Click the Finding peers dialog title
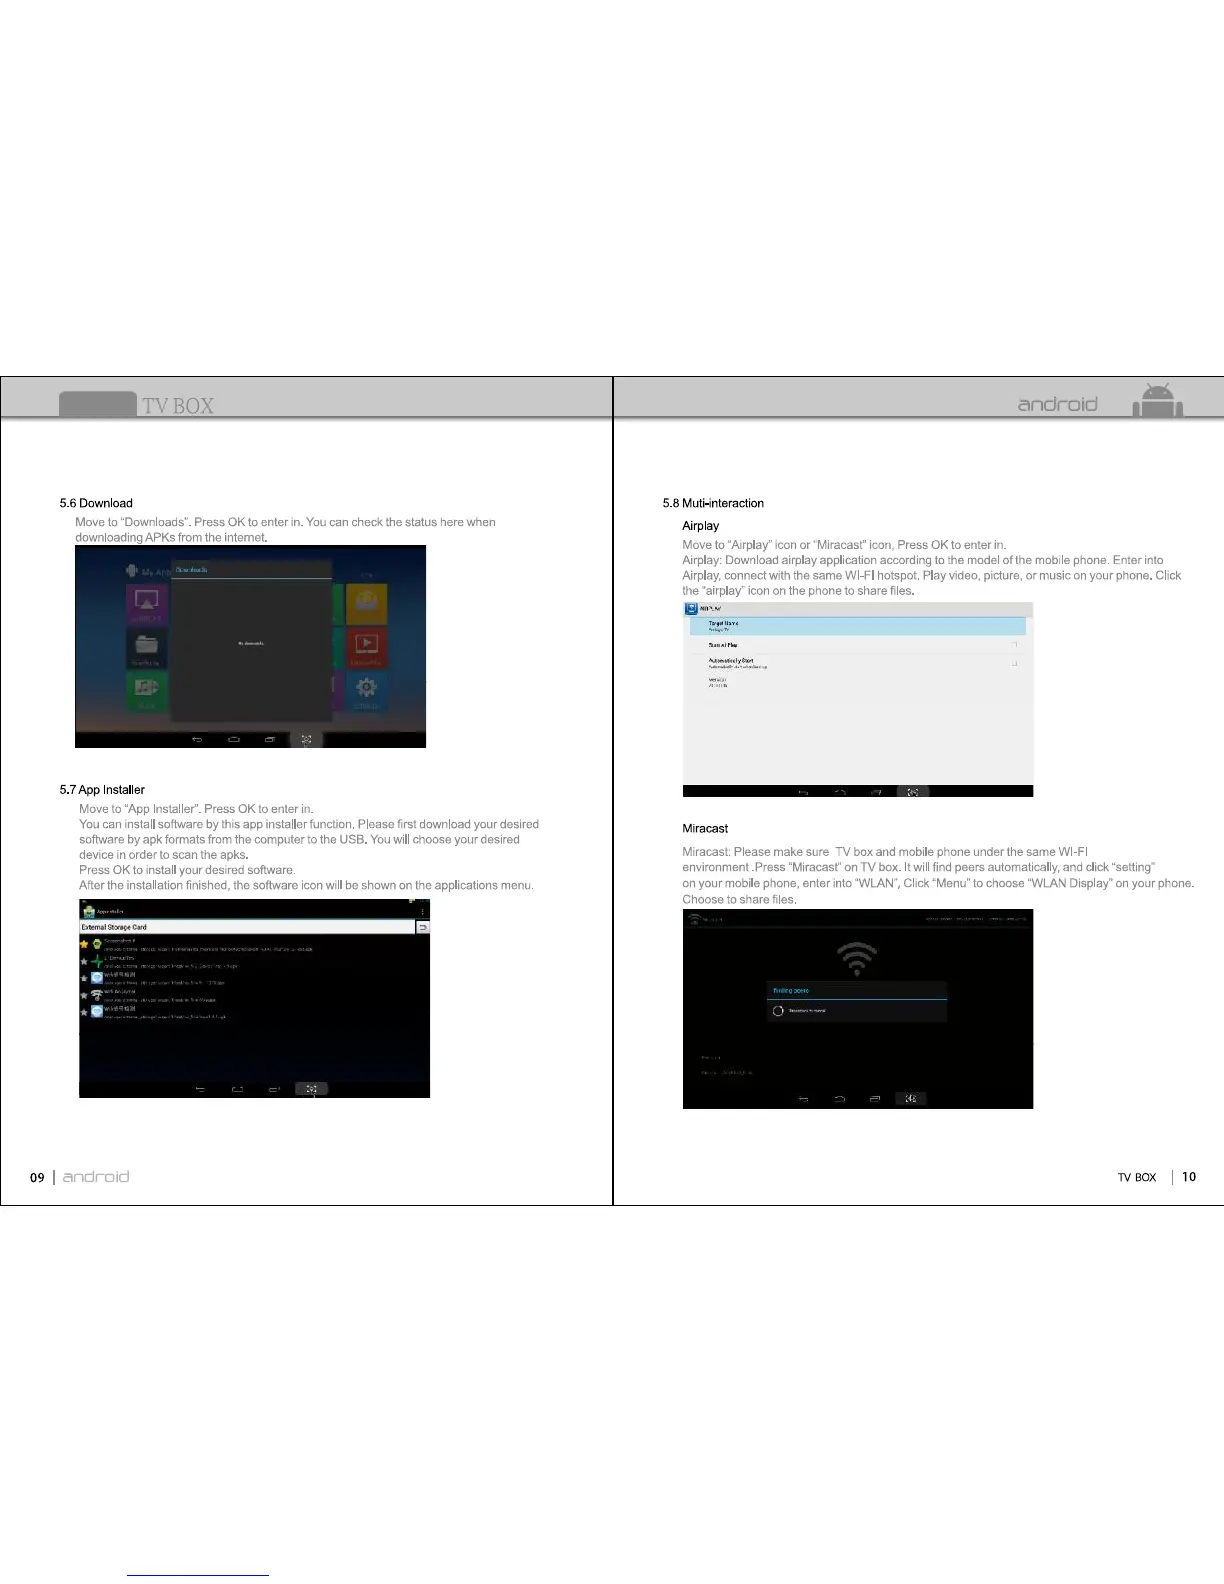Viewport: 1224px width, 1584px height. pyautogui.click(x=791, y=991)
